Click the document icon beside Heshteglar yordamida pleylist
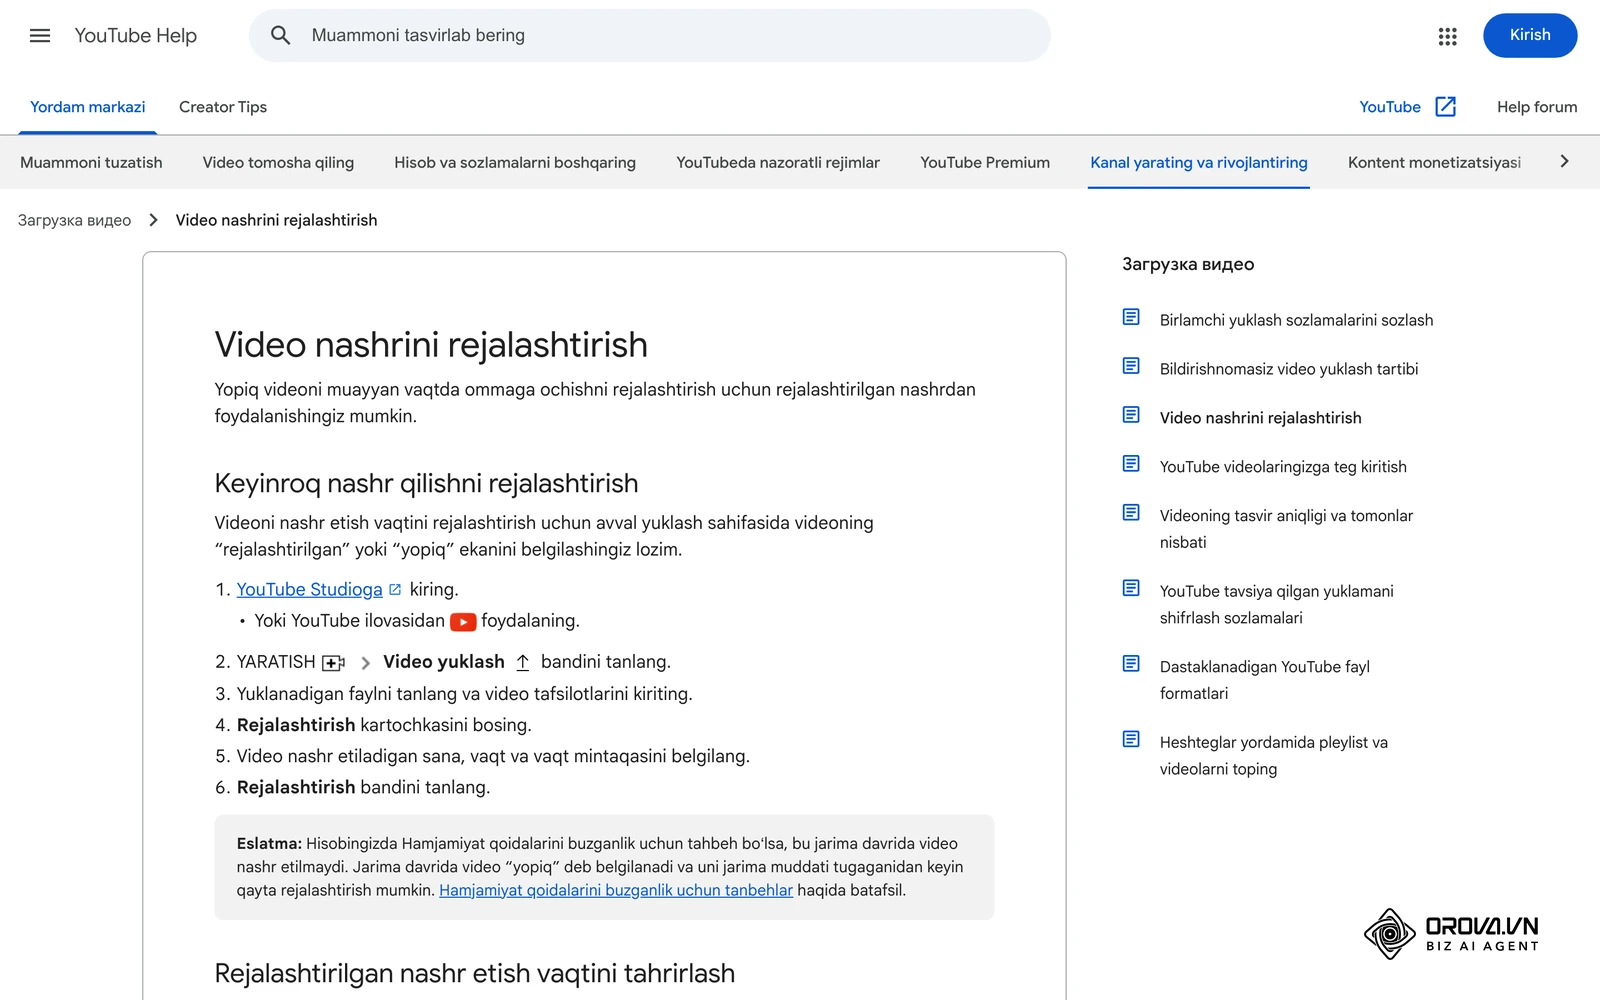Viewport: 1600px width, 1000px height. tap(1131, 740)
